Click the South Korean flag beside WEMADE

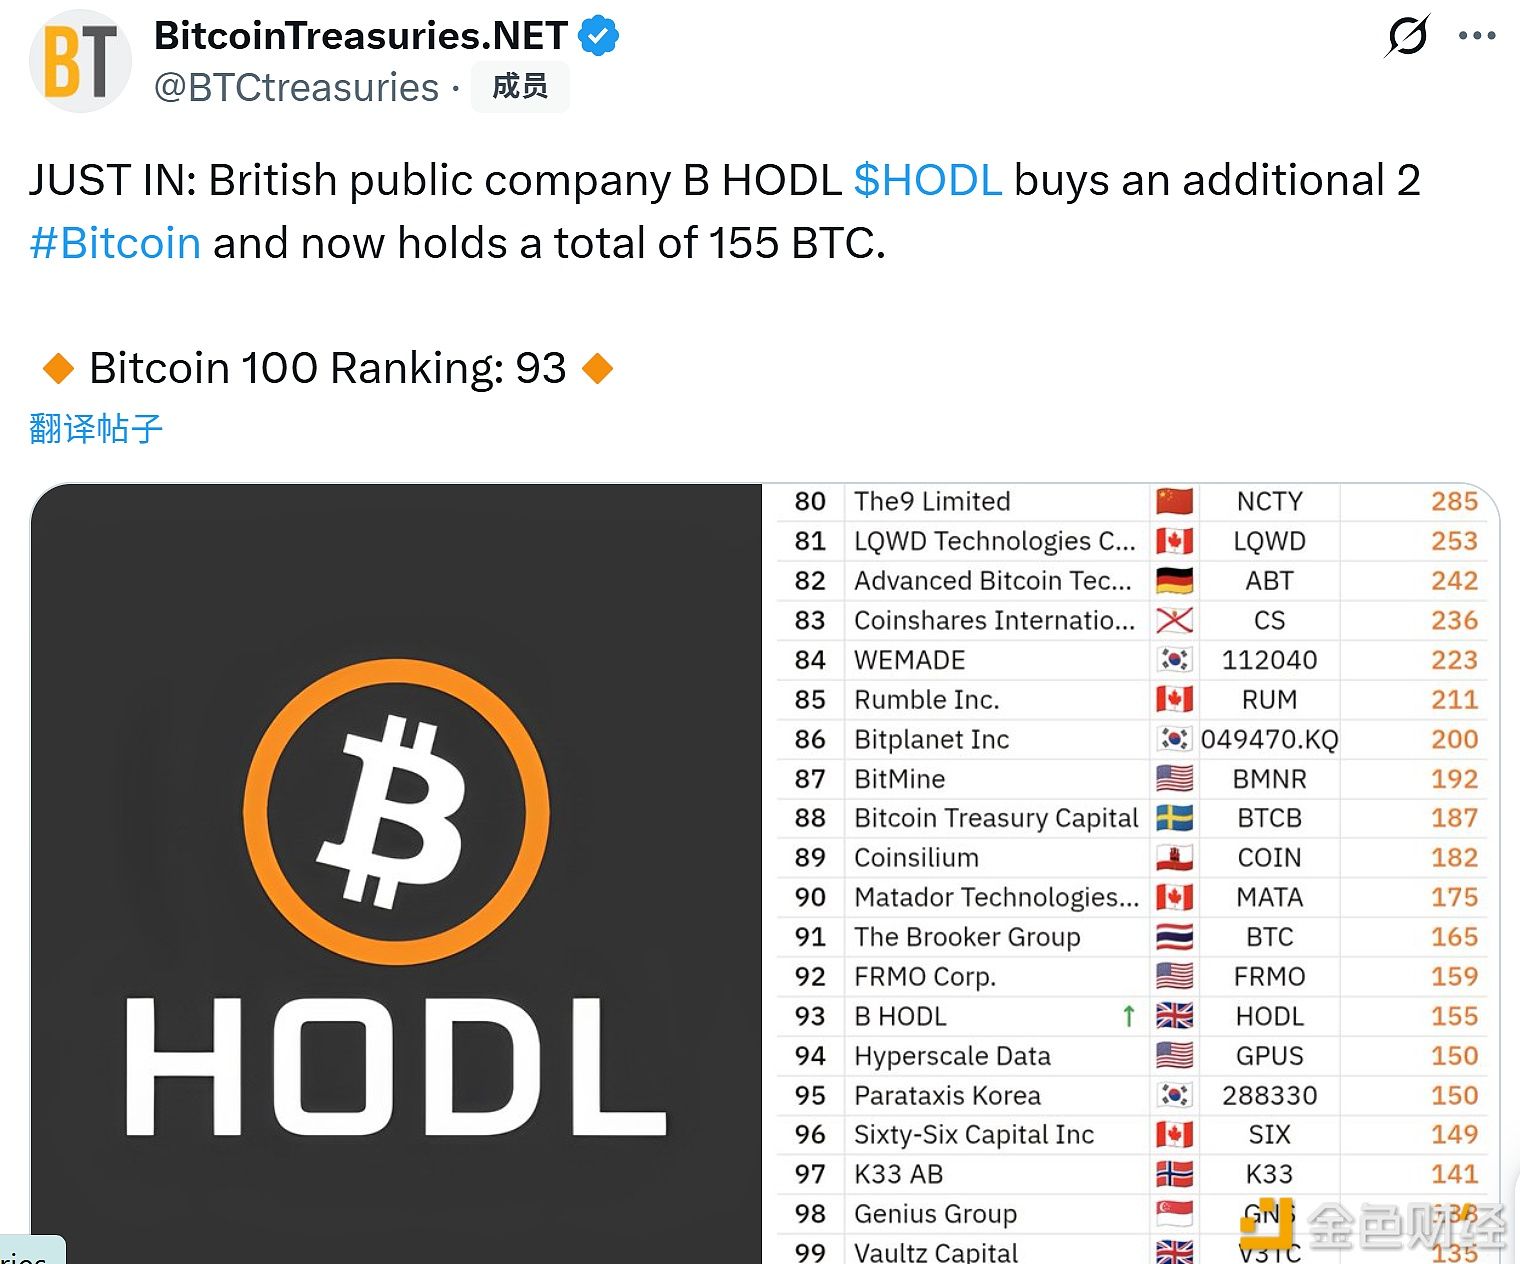click(x=1176, y=660)
